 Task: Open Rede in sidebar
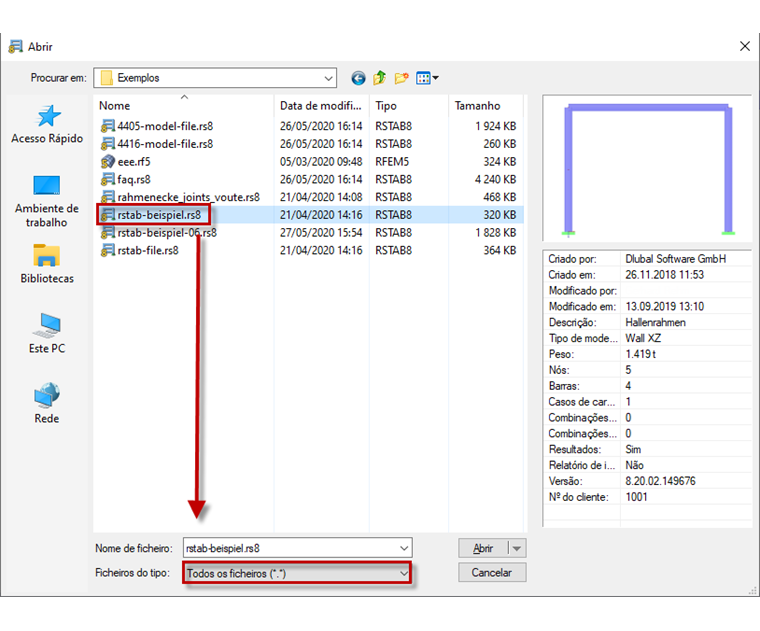(x=47, y=403)
